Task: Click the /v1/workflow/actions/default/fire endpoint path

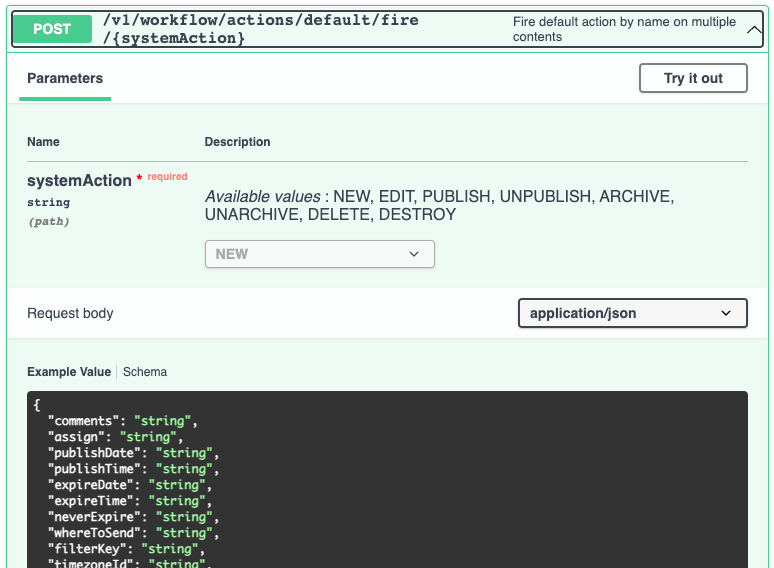Action: click(261, 29)
